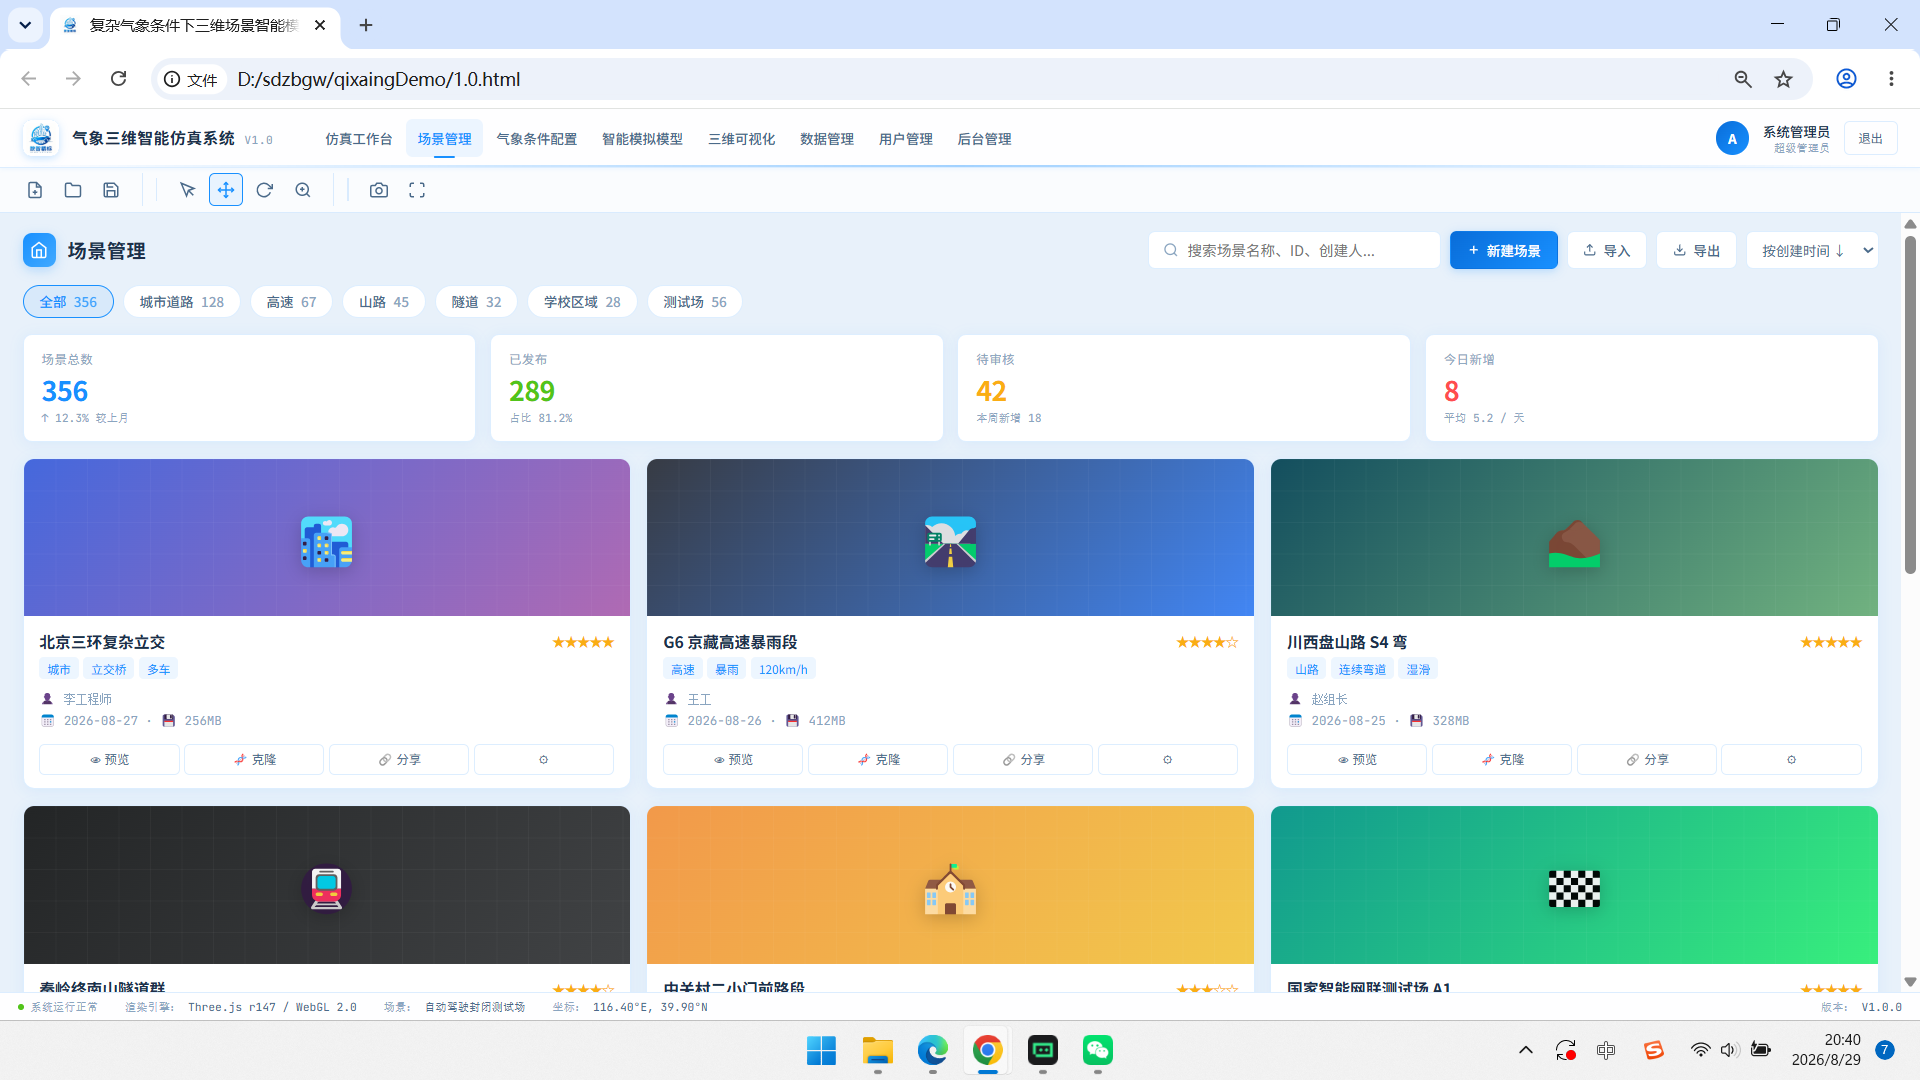Screen dimensions: 1920x1080
Task: Toggle the 隧道 32 category filter
Action: 476,302
